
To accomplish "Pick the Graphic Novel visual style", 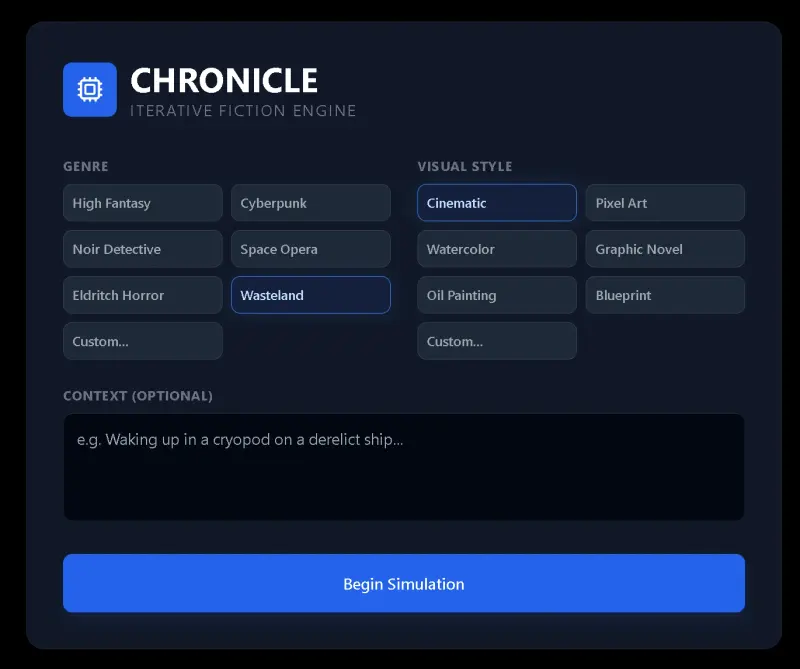I will [665, 249].
